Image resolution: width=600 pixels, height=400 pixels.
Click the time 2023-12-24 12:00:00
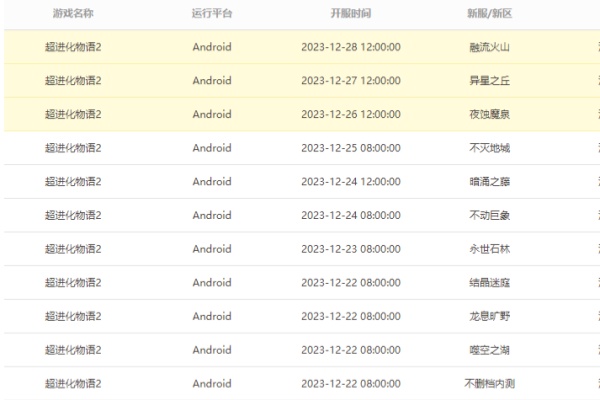[351, 182]
